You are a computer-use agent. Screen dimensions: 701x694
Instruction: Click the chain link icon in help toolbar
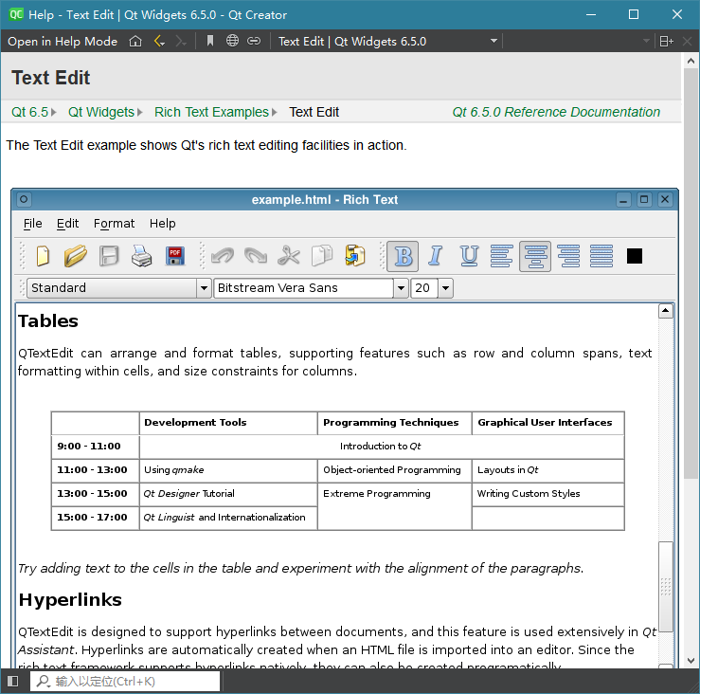pyautogui.click(x=254, y=41)
